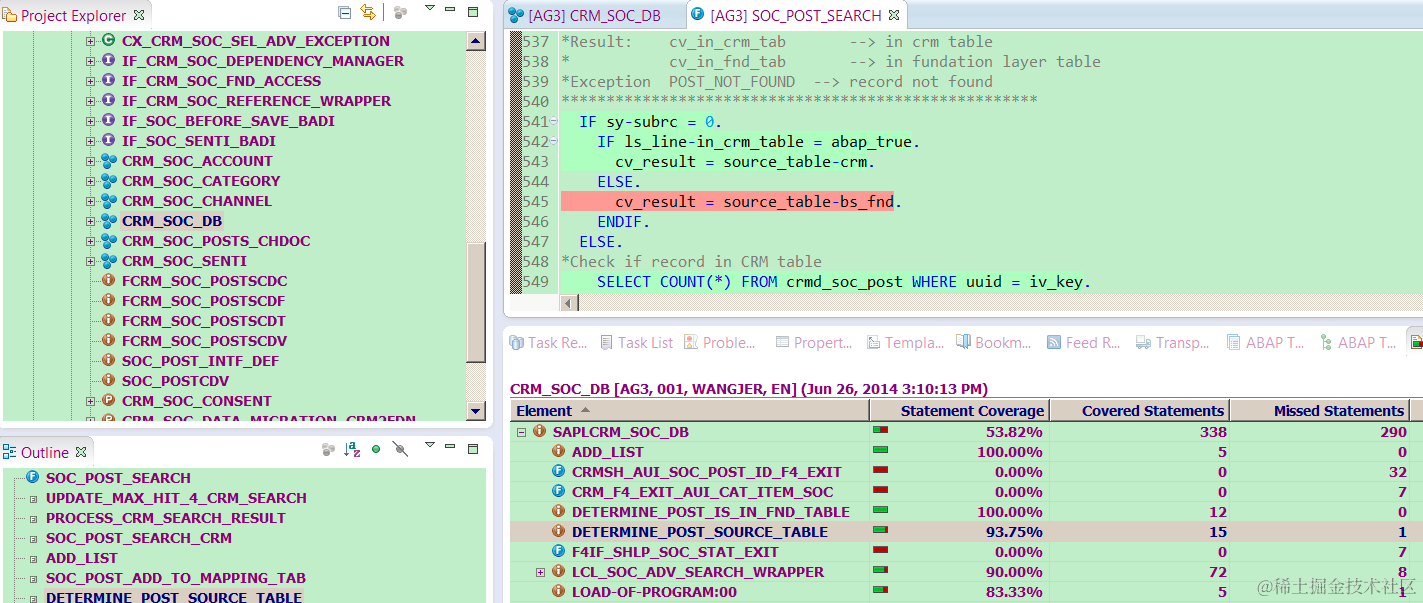The width and height of the screenshot is (1423, 603).
Task: Select SOC_POST_ADD_TO_MAPPING_TAB in Outline
Action: click(x=176, y=578)
